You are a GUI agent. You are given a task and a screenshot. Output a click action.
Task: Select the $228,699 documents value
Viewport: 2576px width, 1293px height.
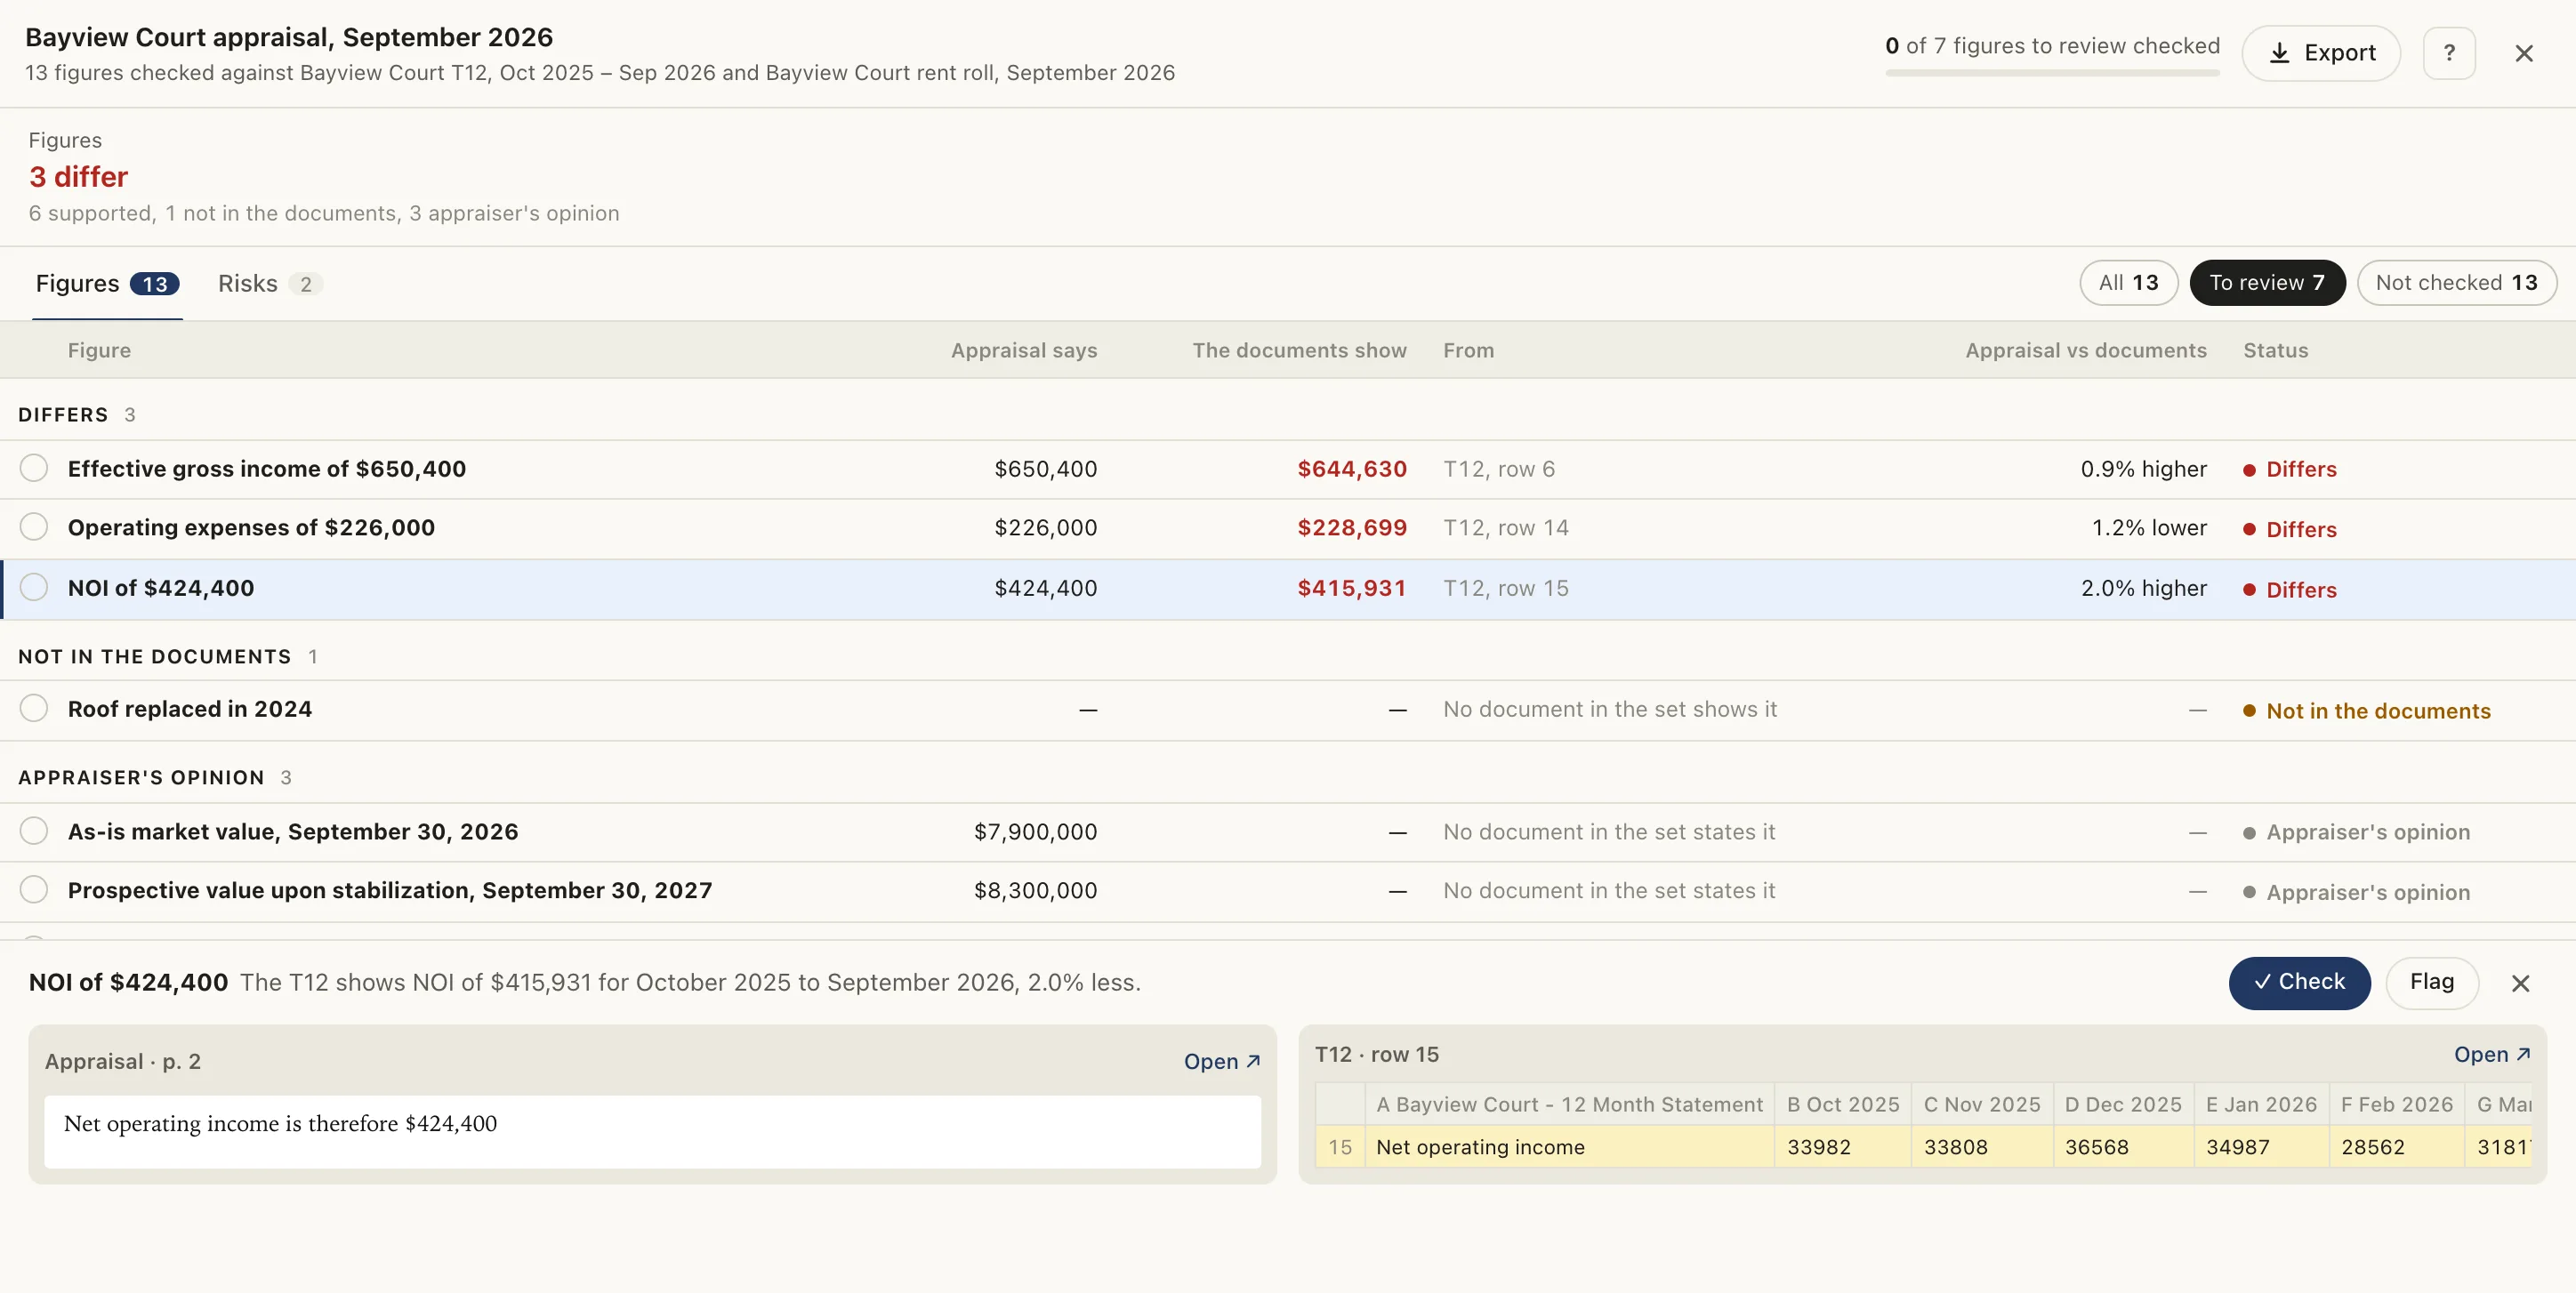tap(1352, 528)
